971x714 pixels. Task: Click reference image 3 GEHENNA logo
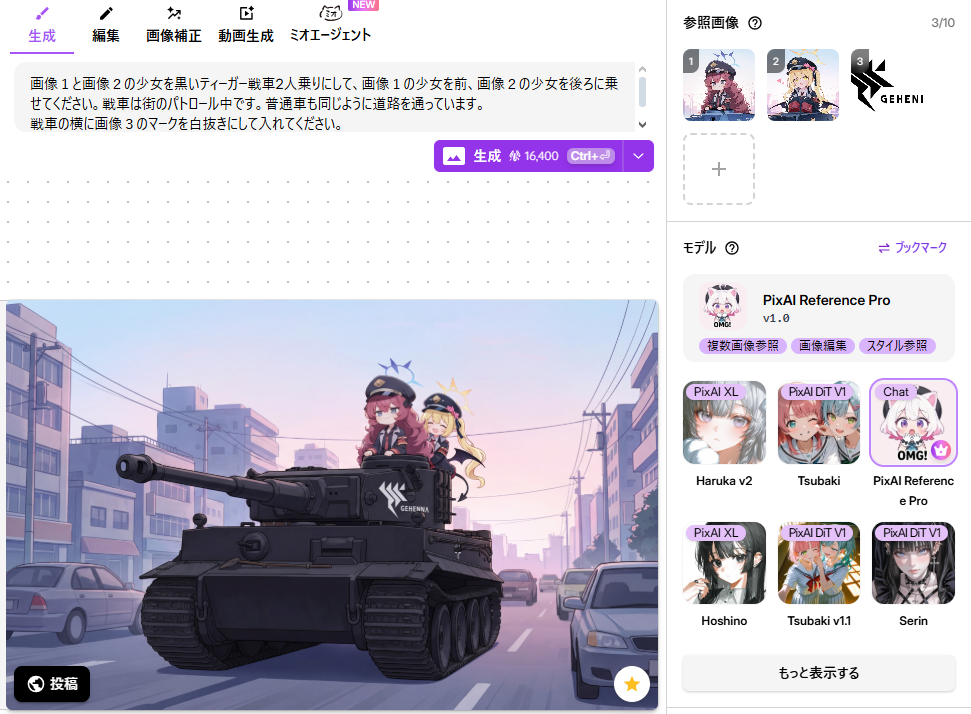tap(887, 85)
